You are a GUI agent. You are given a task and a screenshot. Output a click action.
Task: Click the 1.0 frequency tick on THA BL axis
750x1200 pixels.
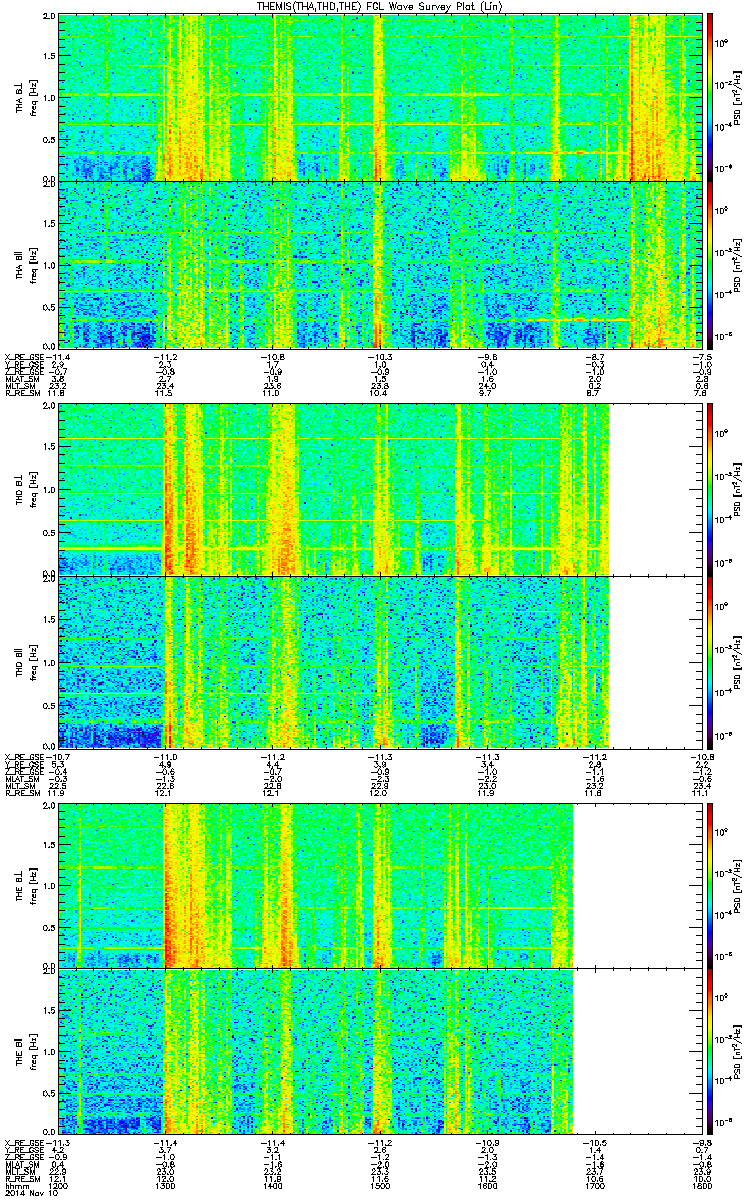49,97
